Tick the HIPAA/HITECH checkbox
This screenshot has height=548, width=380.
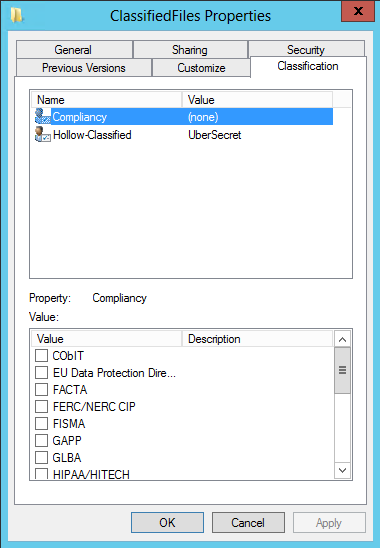pos(41,474)
